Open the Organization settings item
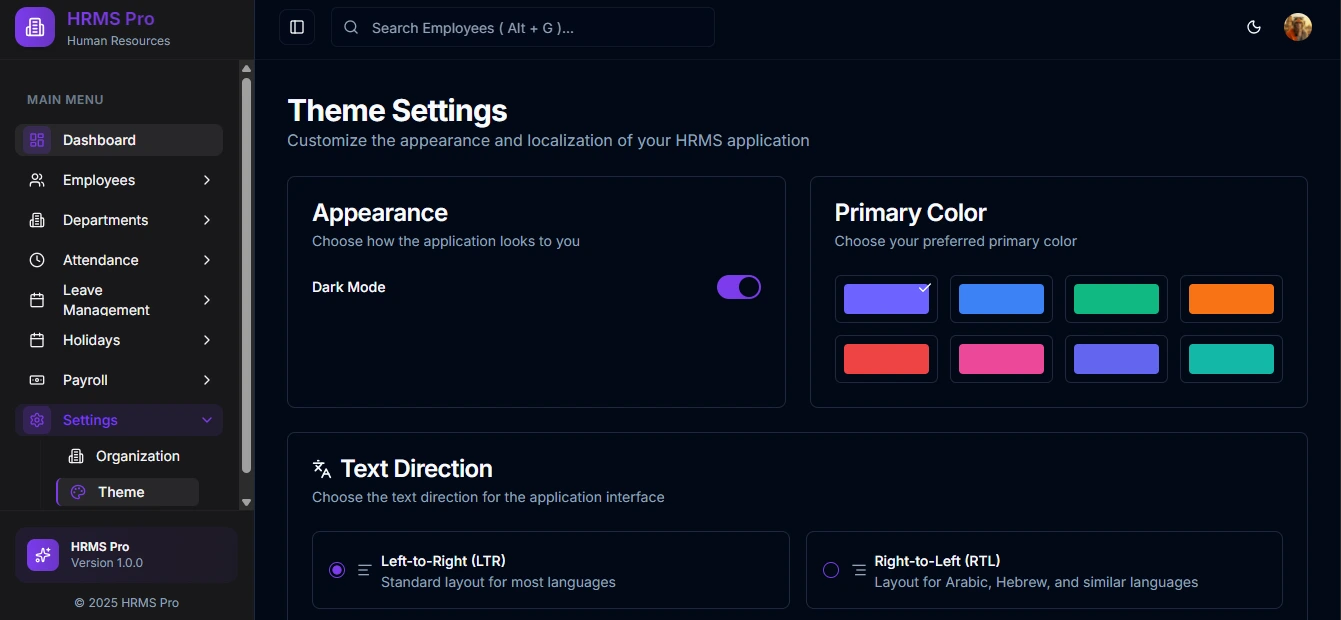The width and height of the screenshot is (1341, 620). coord(137,456)
